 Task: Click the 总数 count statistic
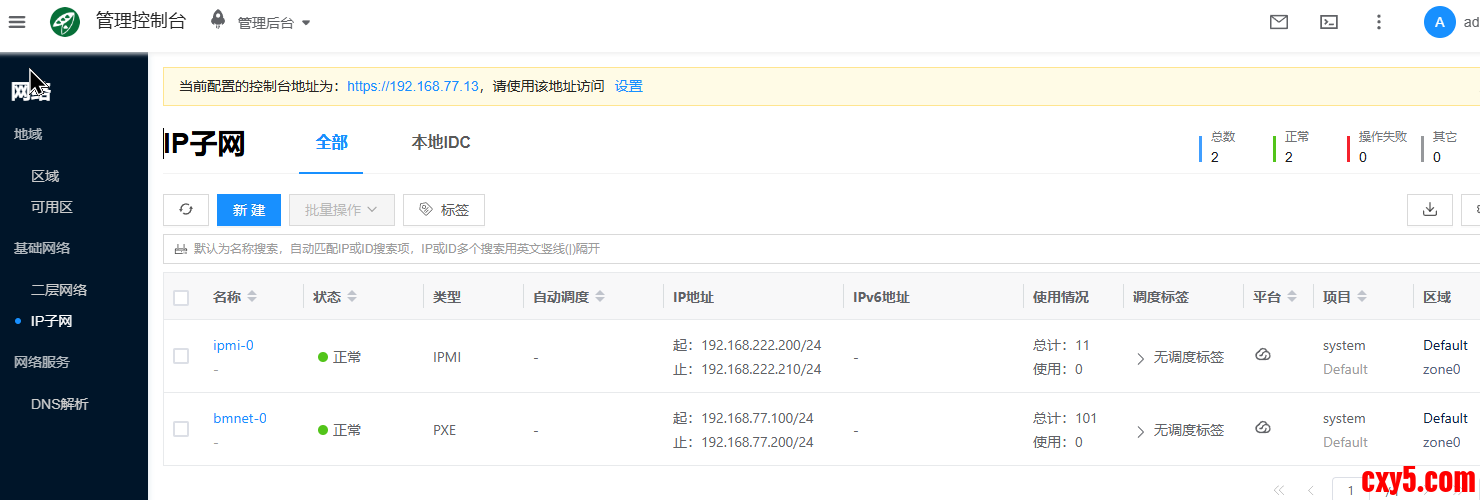point(1218,147)
